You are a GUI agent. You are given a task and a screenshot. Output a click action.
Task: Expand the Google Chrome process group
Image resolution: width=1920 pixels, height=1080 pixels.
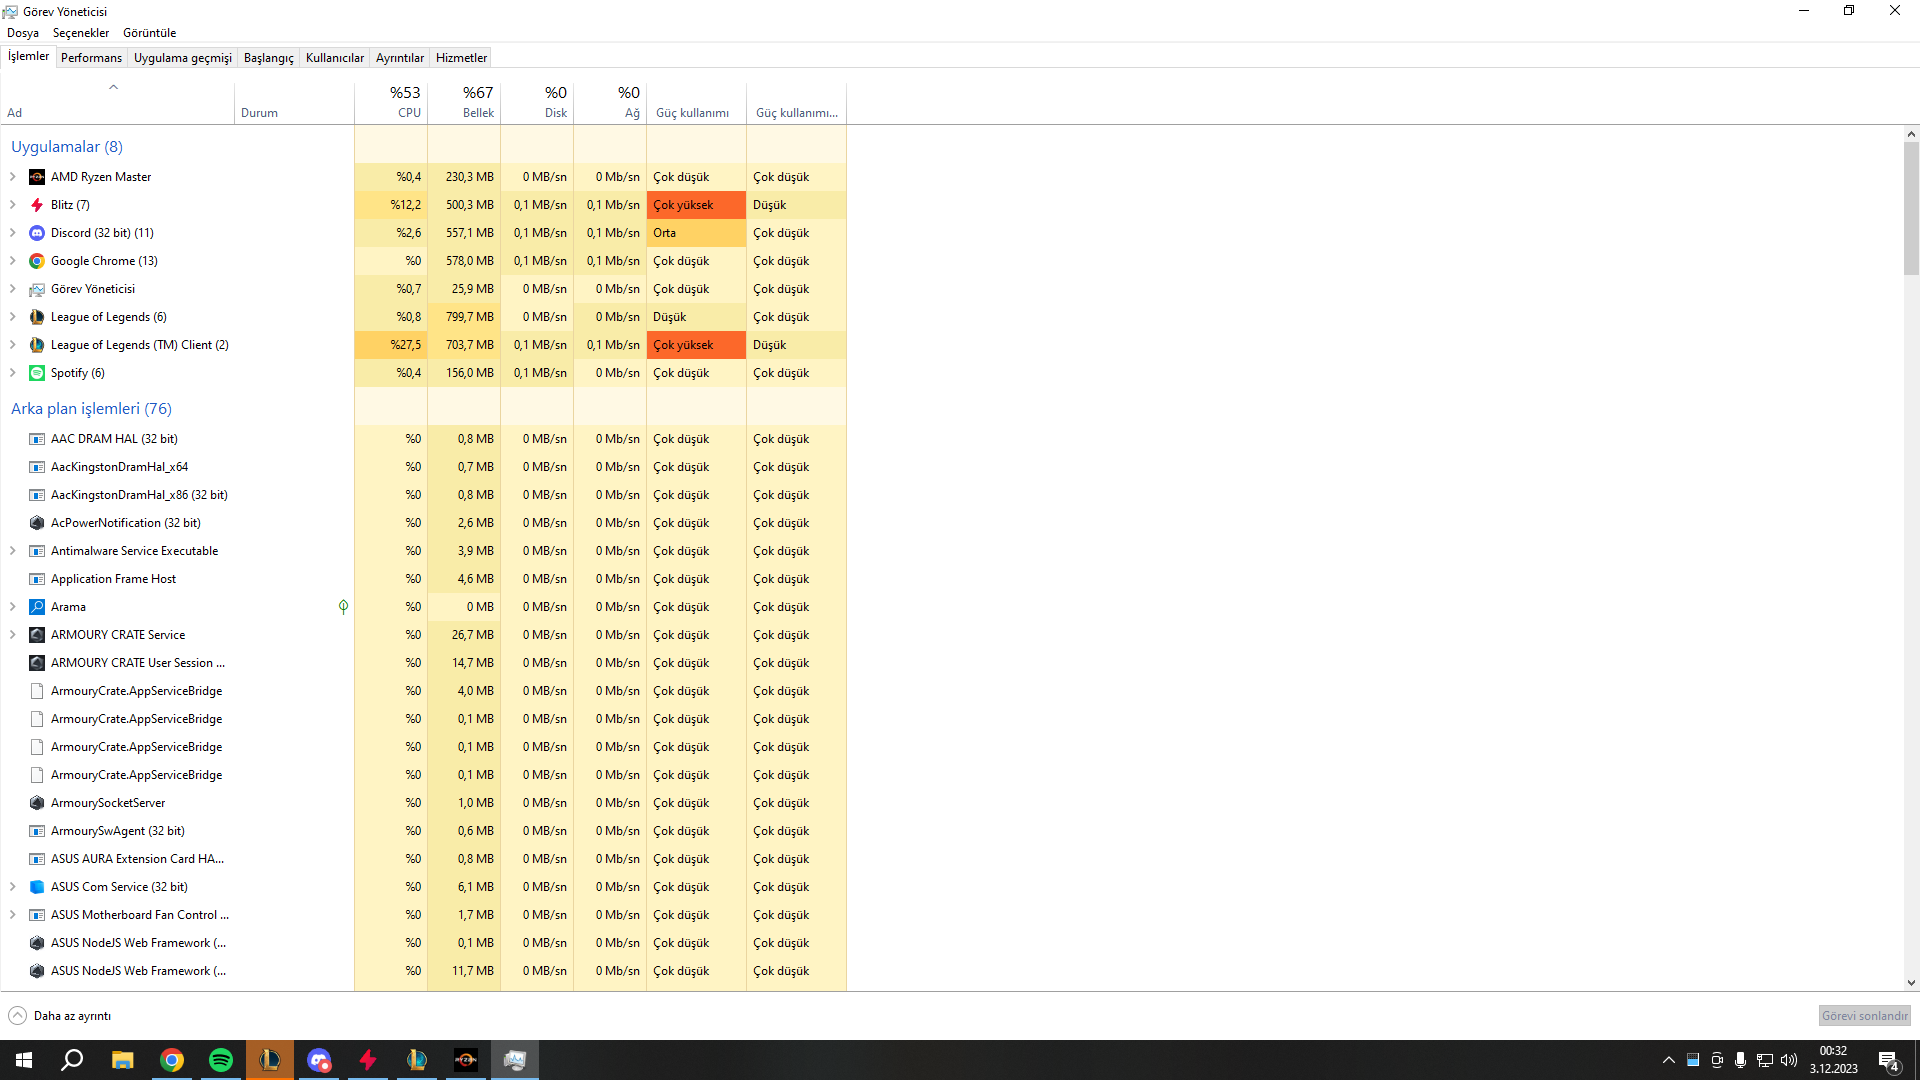pyautogui.click(x=12, y=261)
